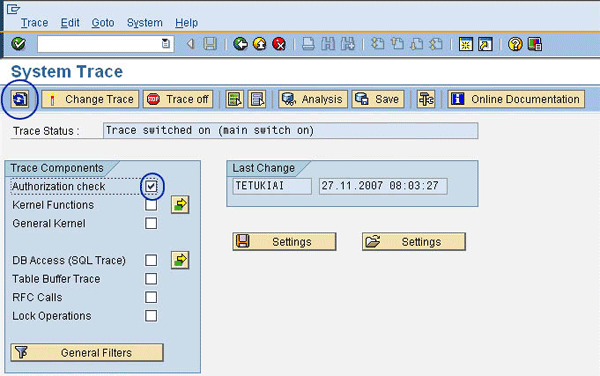Click the Find binoculars icon
Screen dimensions: 600x376
point(328,44)
